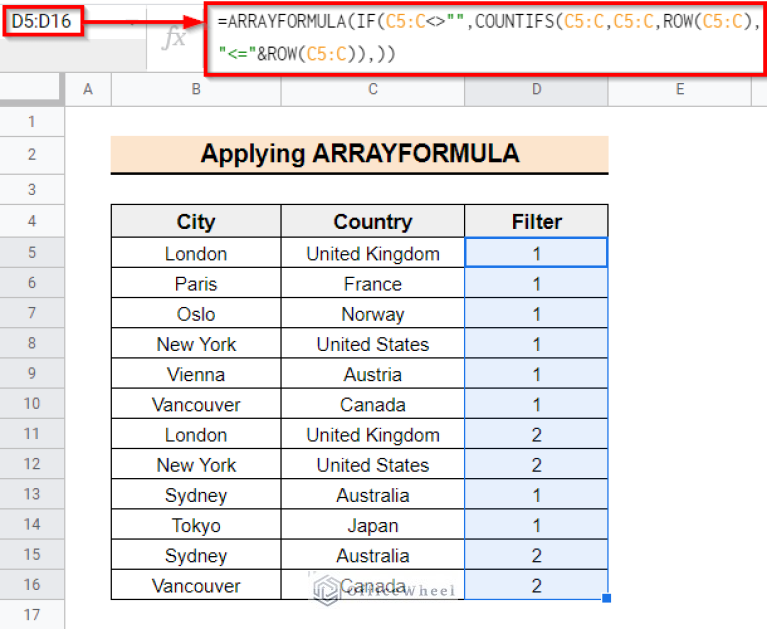Select column B header
This screenshot has width=767, height=629.
[196, 90]
